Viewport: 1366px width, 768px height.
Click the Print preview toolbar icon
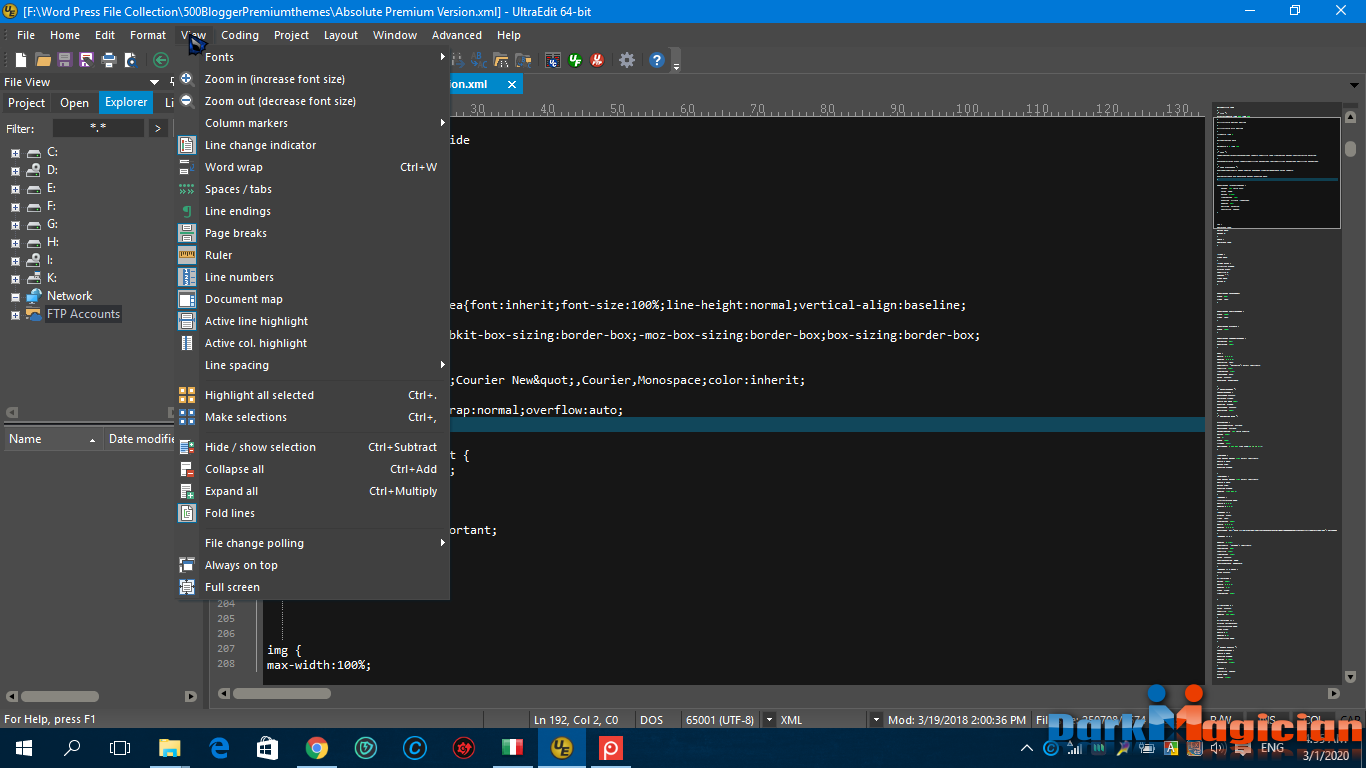[131, 60]
